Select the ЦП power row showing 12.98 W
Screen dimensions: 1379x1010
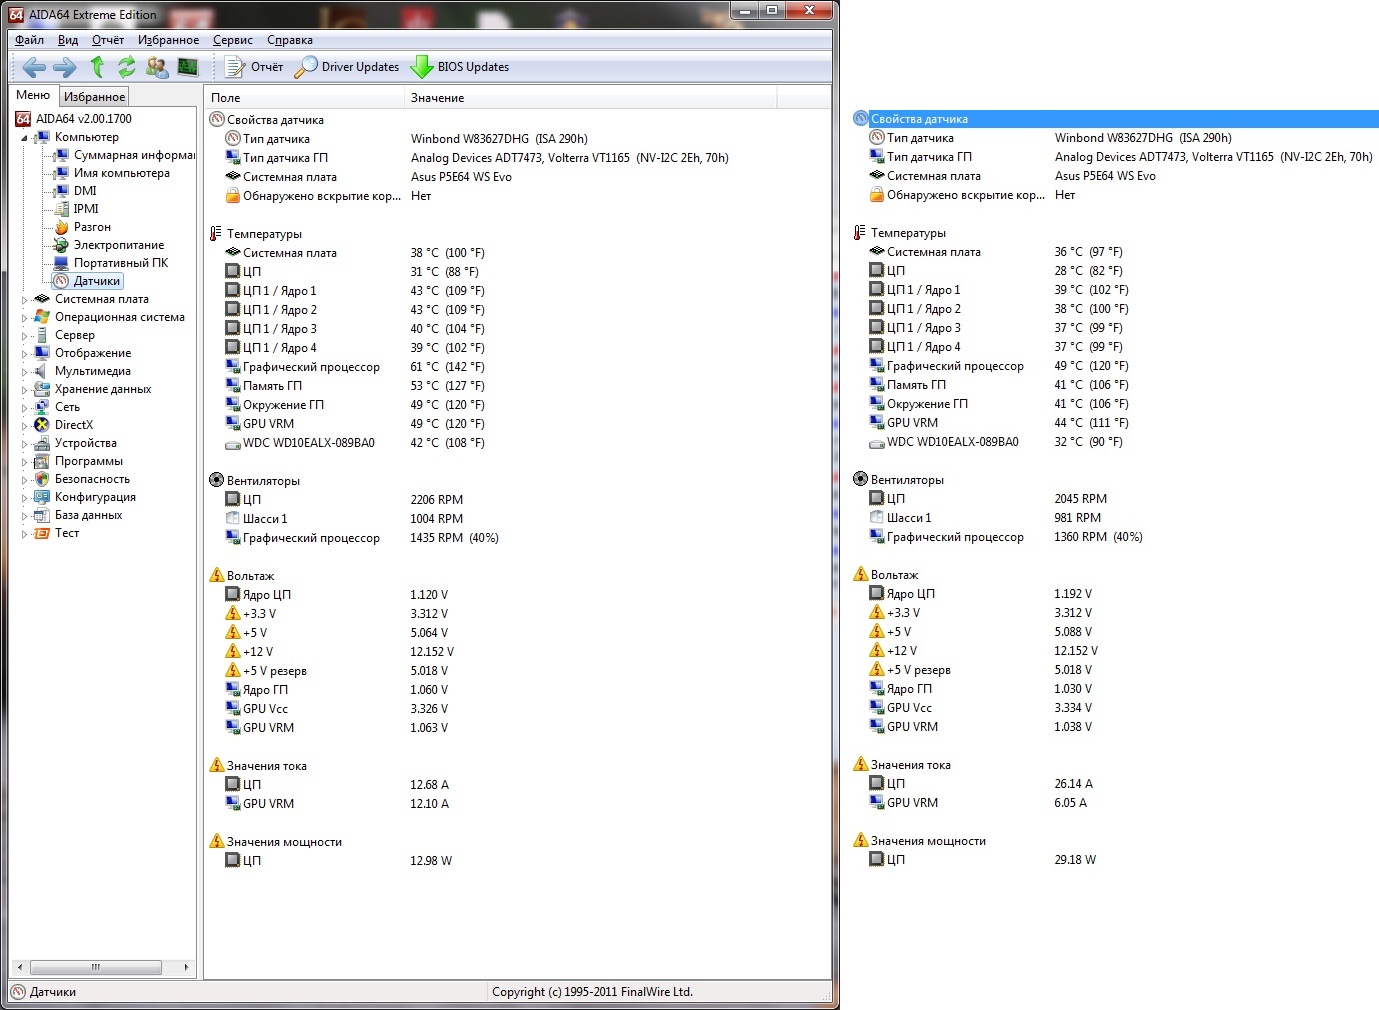(517, 861)
